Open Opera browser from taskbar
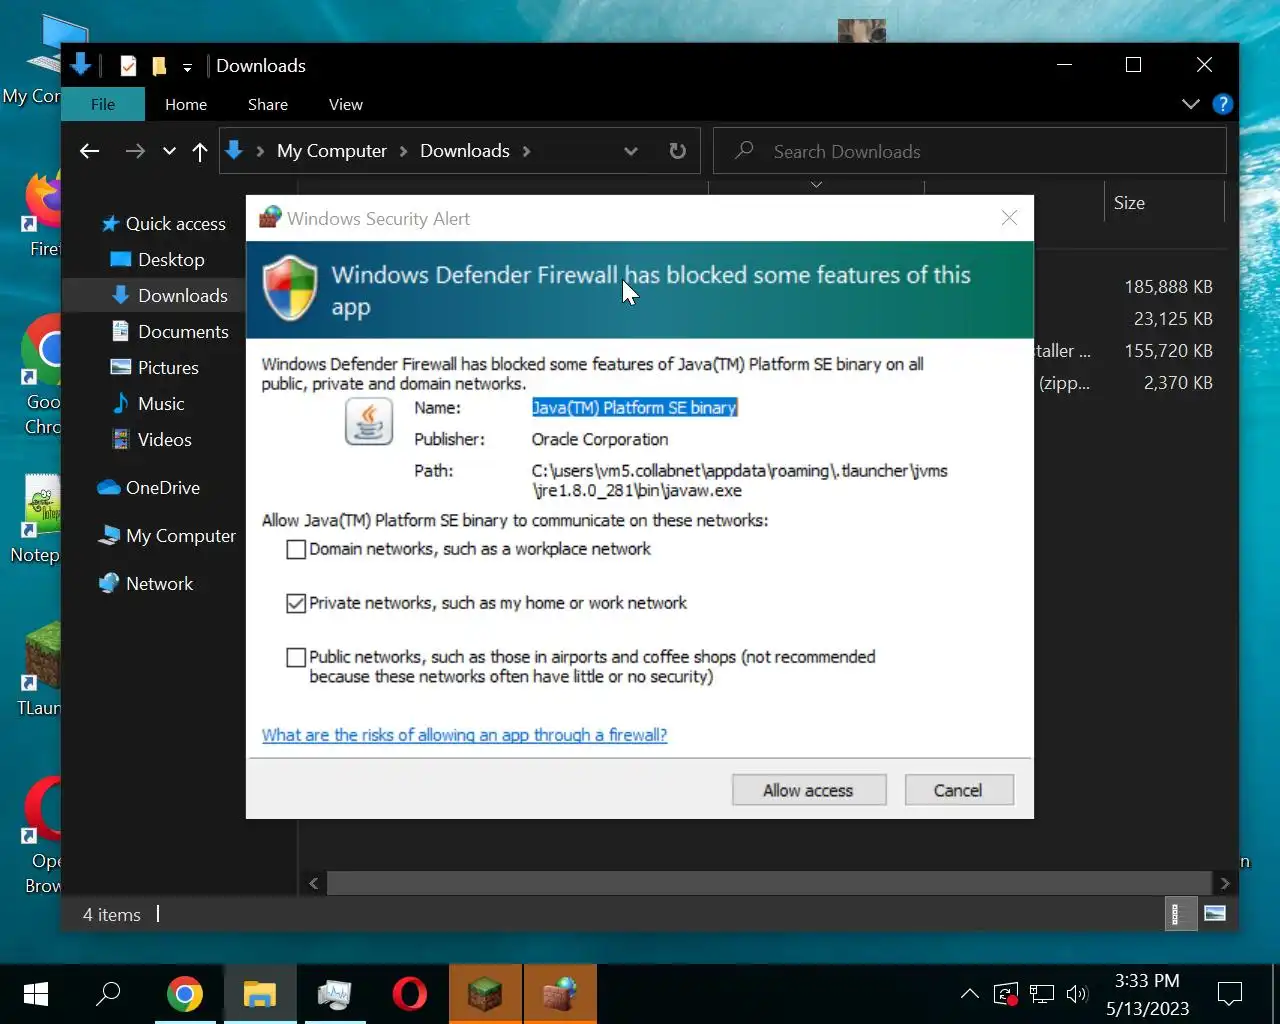The image size is (1280, 1024). 409,994
